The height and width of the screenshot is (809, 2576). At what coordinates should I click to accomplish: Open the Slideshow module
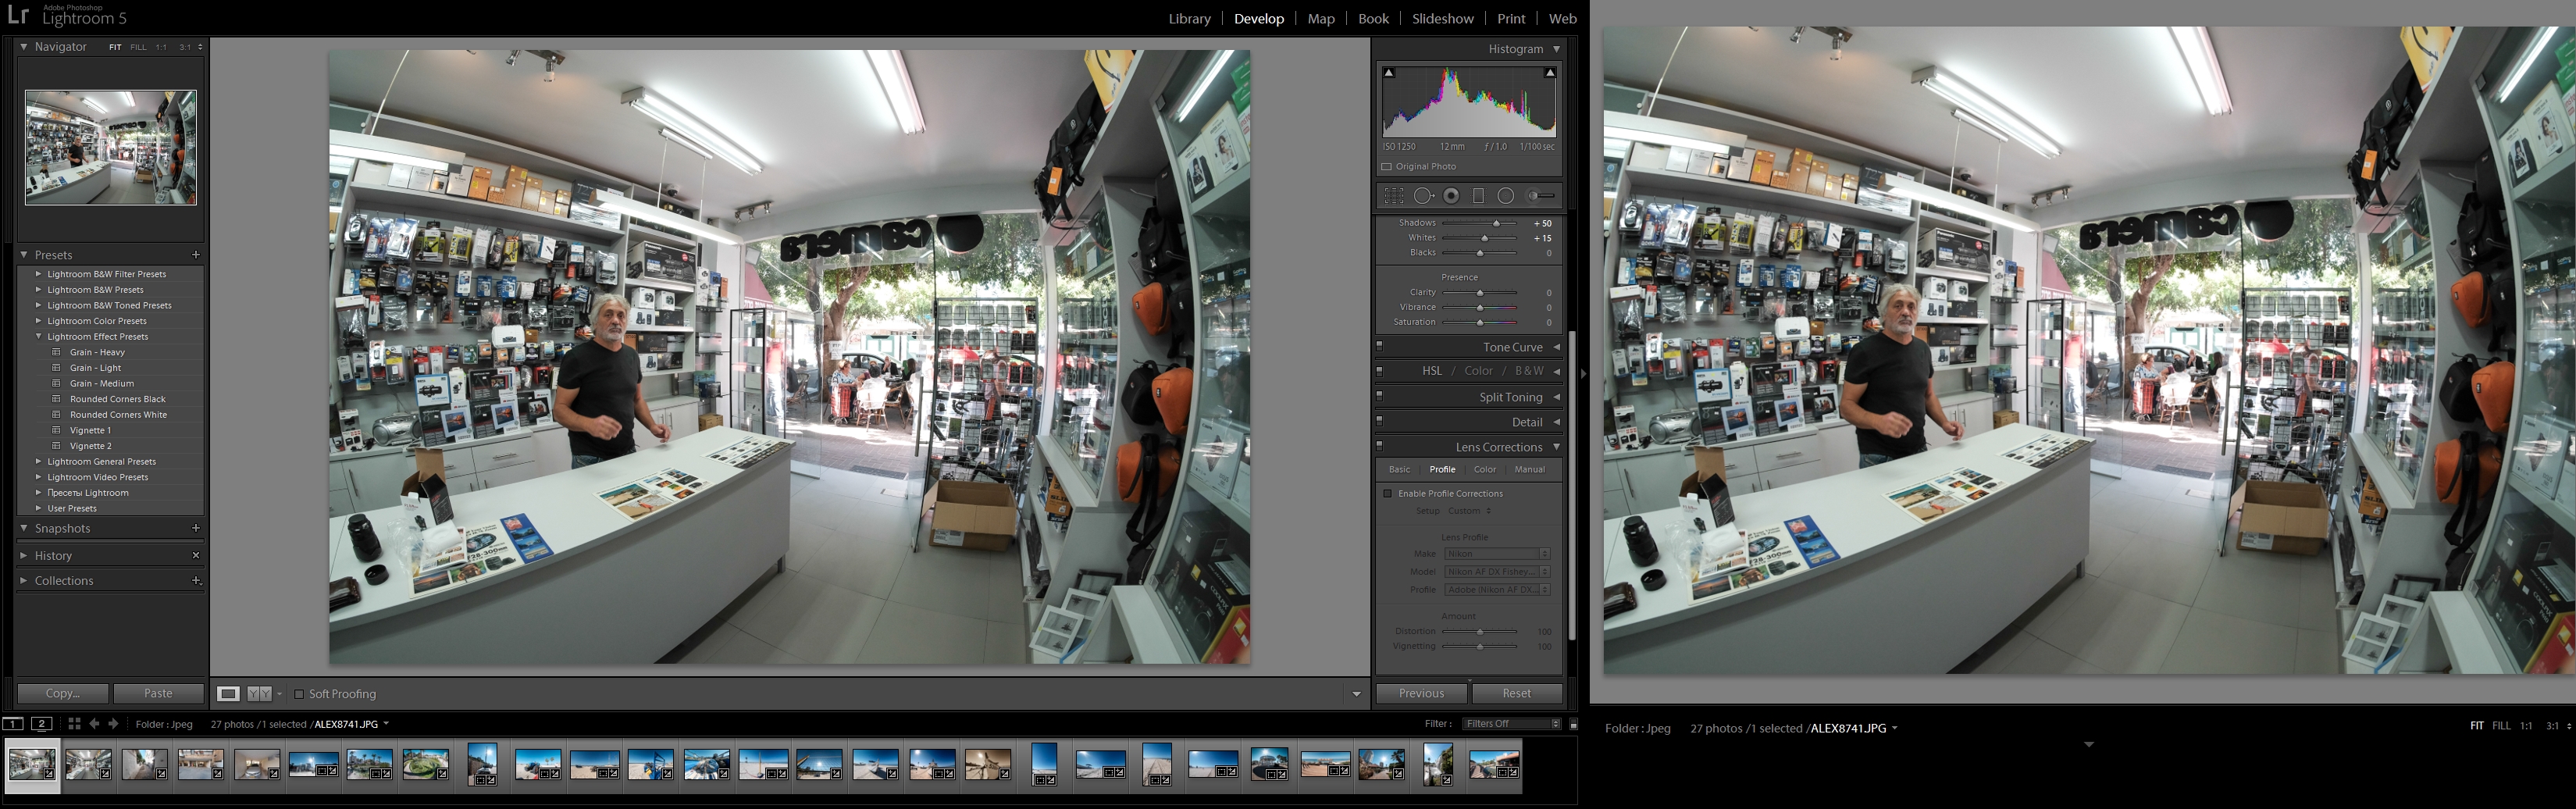click(1442, 18)
